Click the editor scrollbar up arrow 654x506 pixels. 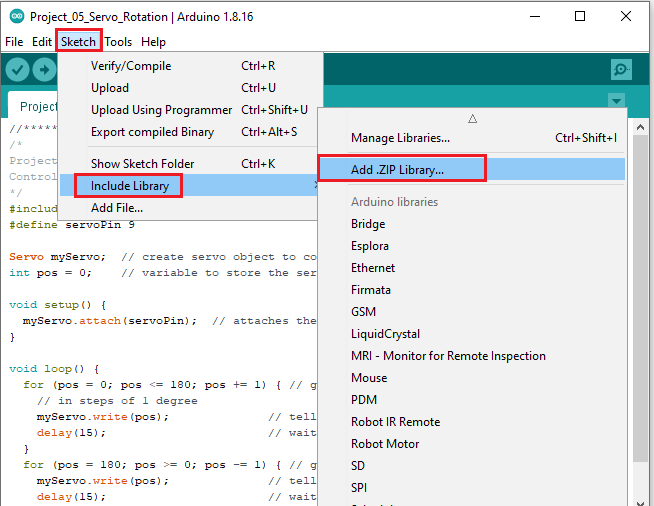tap(641, 128)
